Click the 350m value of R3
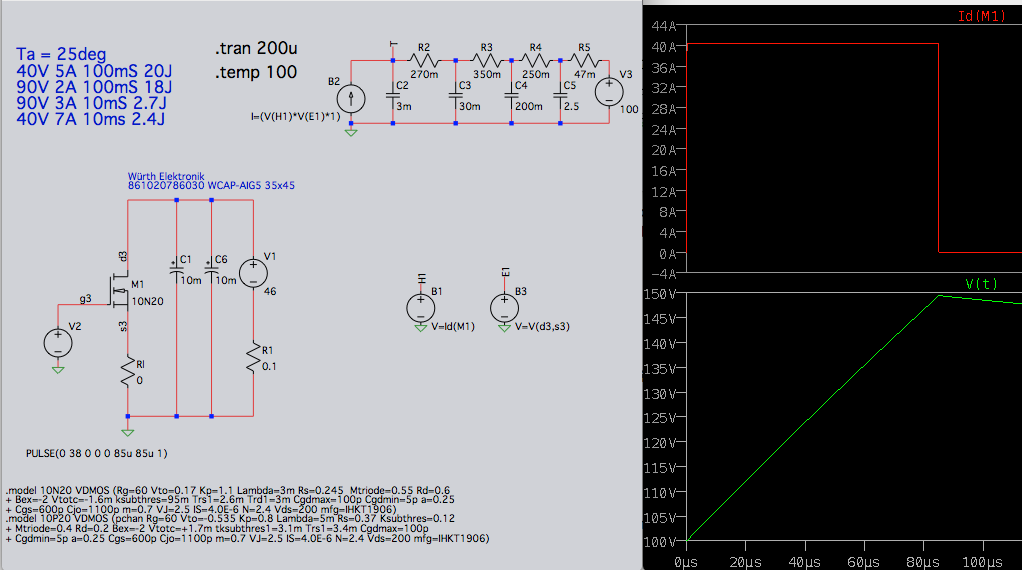 487,74
